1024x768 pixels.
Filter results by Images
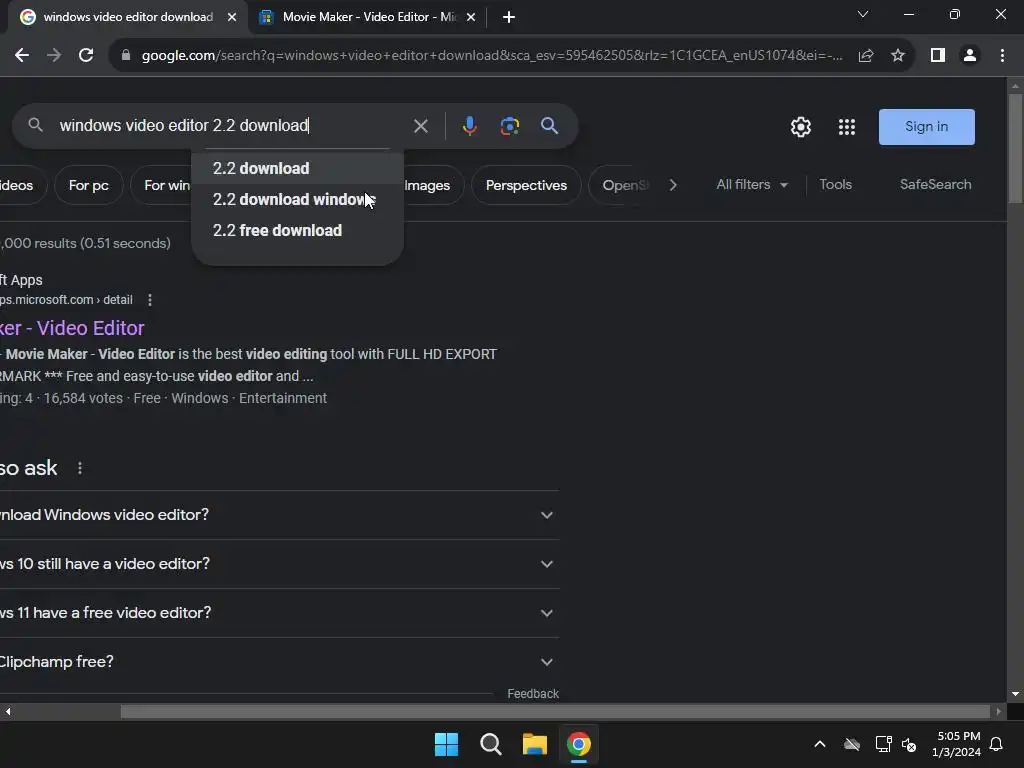(x=427, y=185)
